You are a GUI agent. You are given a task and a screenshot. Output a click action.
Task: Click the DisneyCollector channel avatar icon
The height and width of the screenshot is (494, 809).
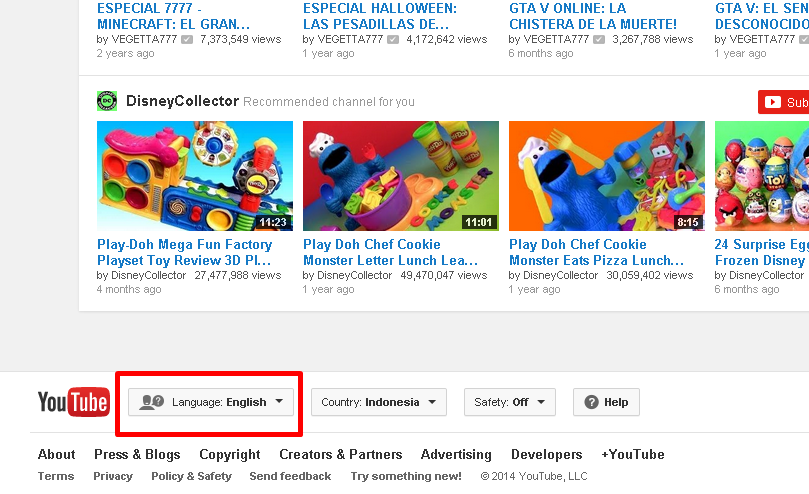coord(107,101)
